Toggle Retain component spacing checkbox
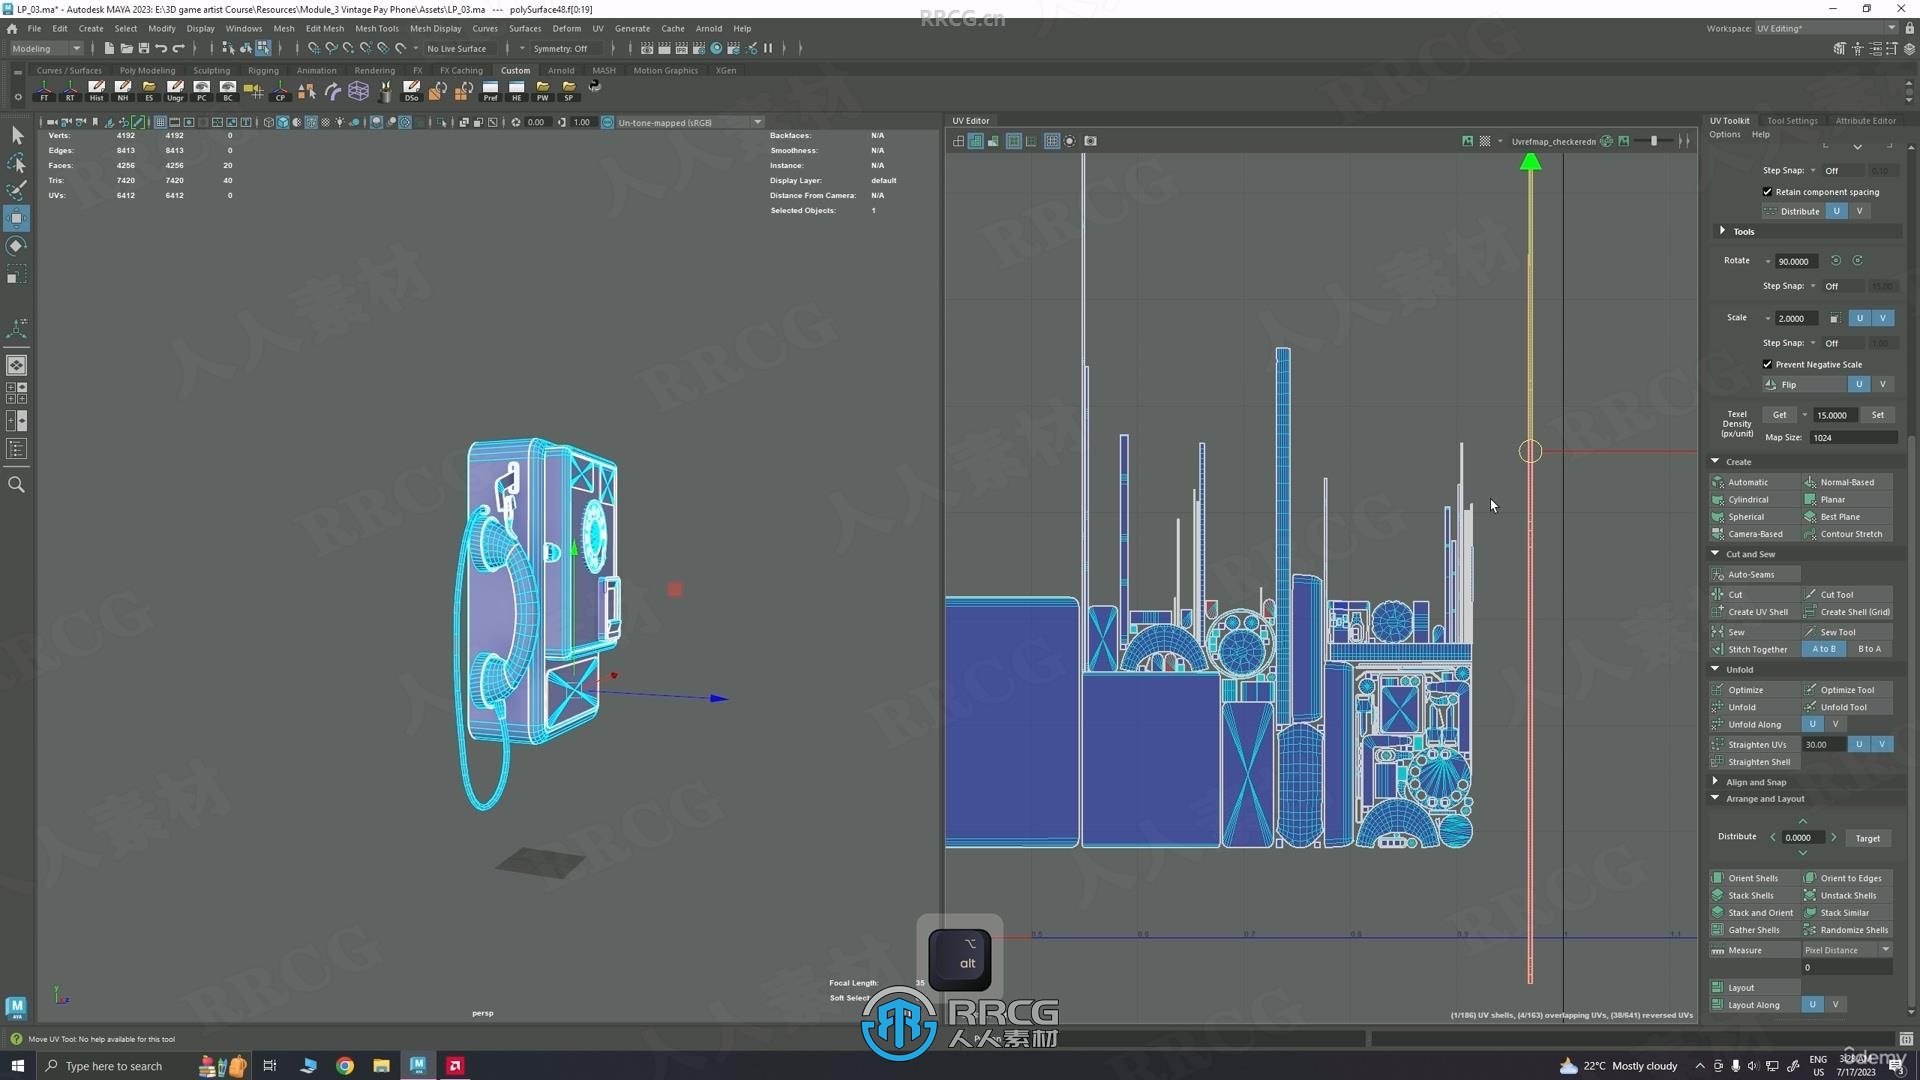Image resolution: width=1920 pixels, height=1080 pixels. tap(1767, 192)
